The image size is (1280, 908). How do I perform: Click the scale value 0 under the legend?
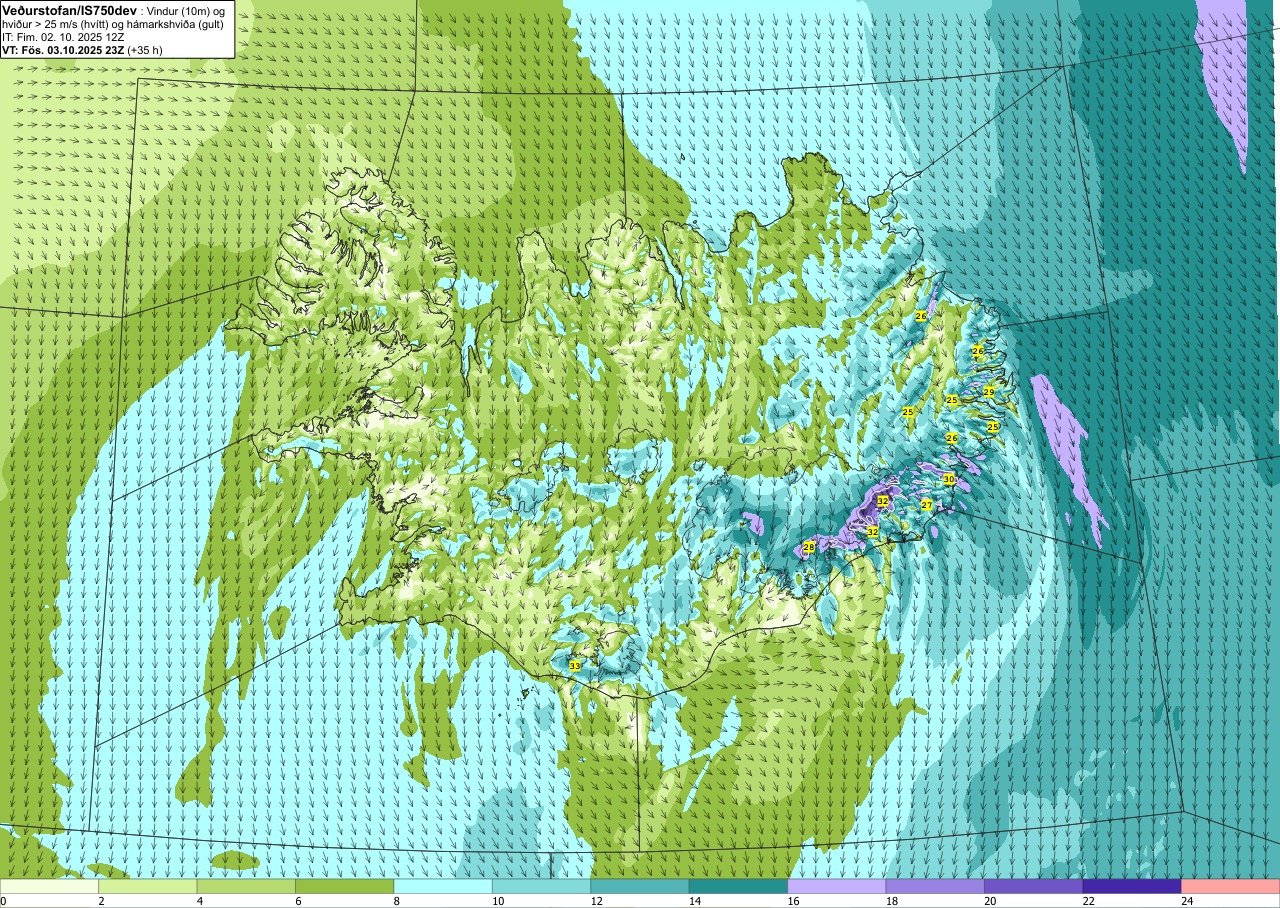3,901
